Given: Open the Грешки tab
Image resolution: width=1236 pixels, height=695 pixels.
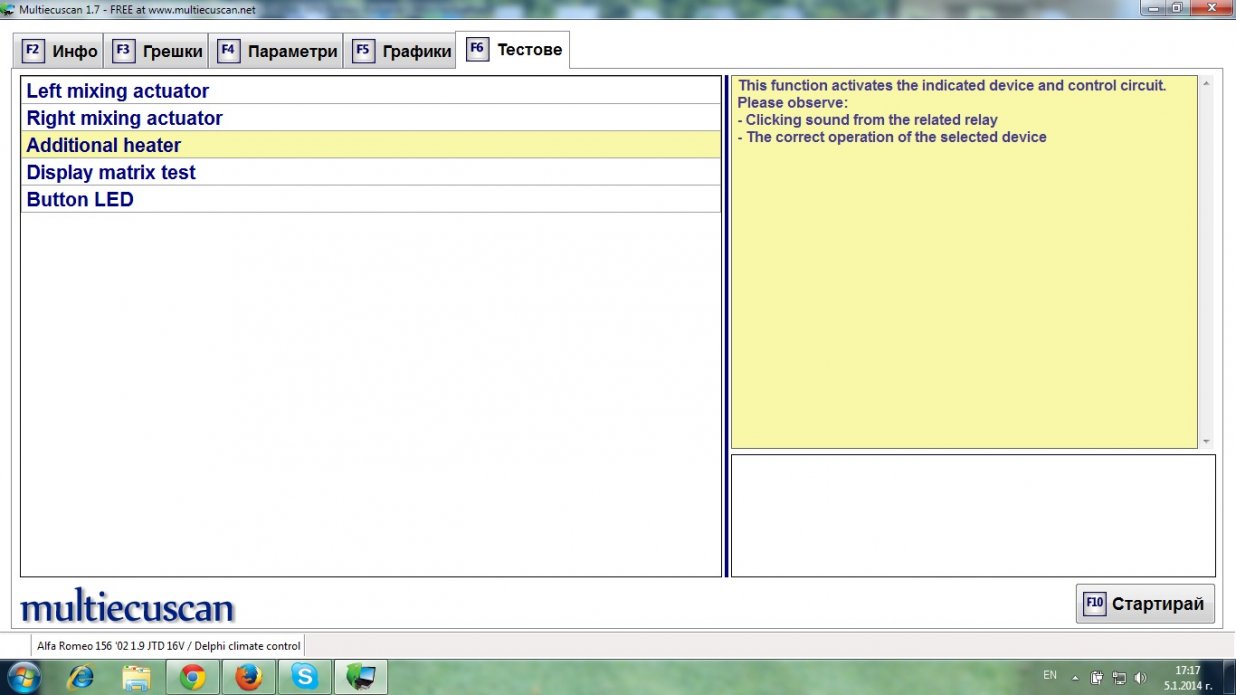Looking at the screenshot, I should click(157, 51).
